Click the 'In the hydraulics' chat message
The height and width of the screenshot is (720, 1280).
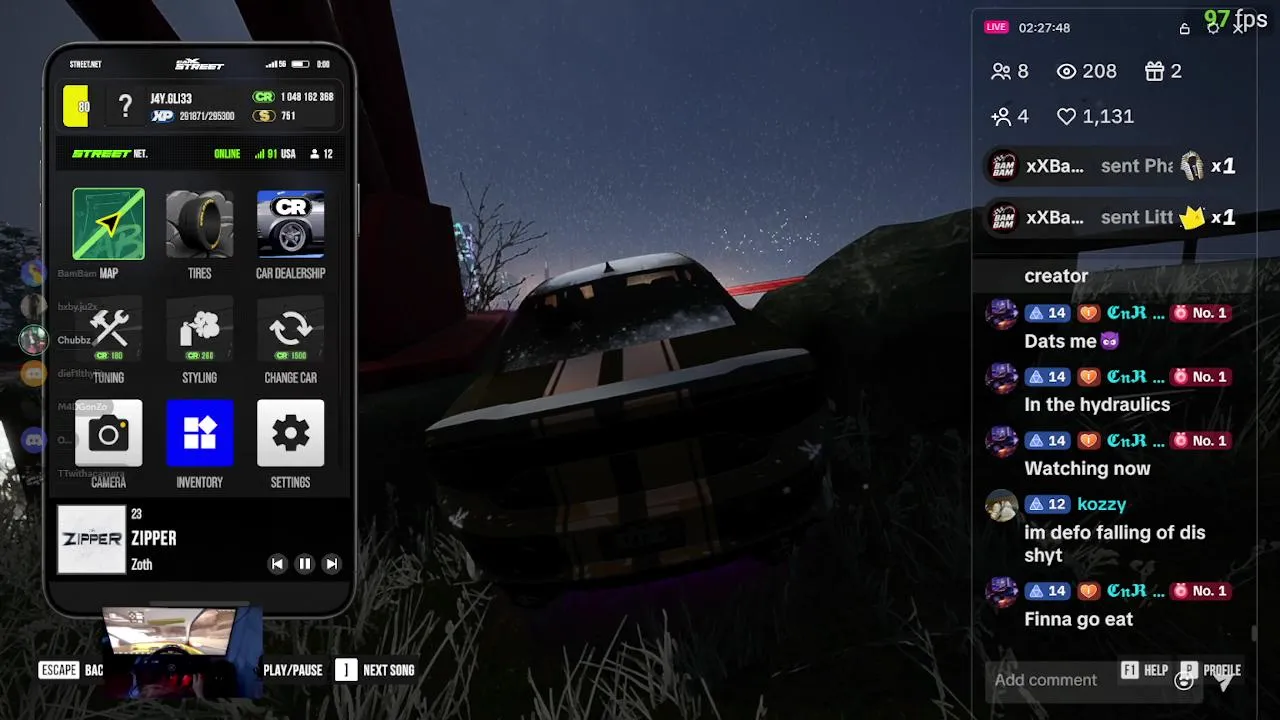[1097, 404]
